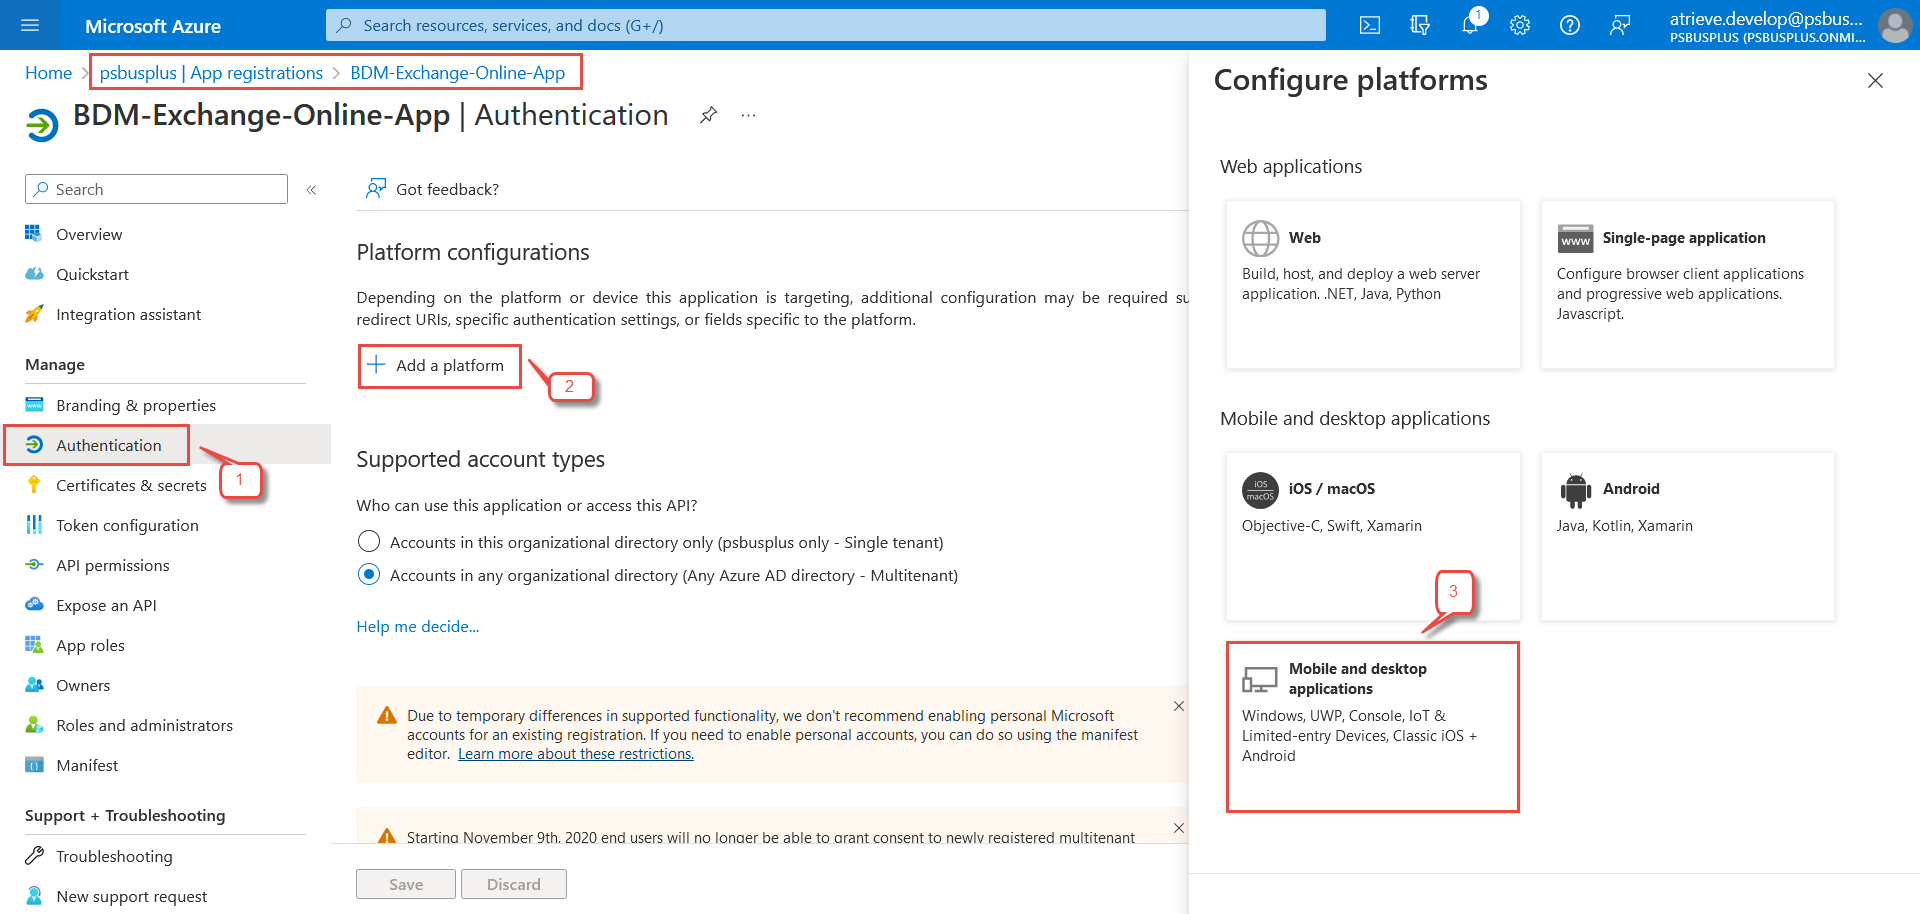Select single tenant account type radio button
Screen dimensions: 1920x914
point(369,542)
